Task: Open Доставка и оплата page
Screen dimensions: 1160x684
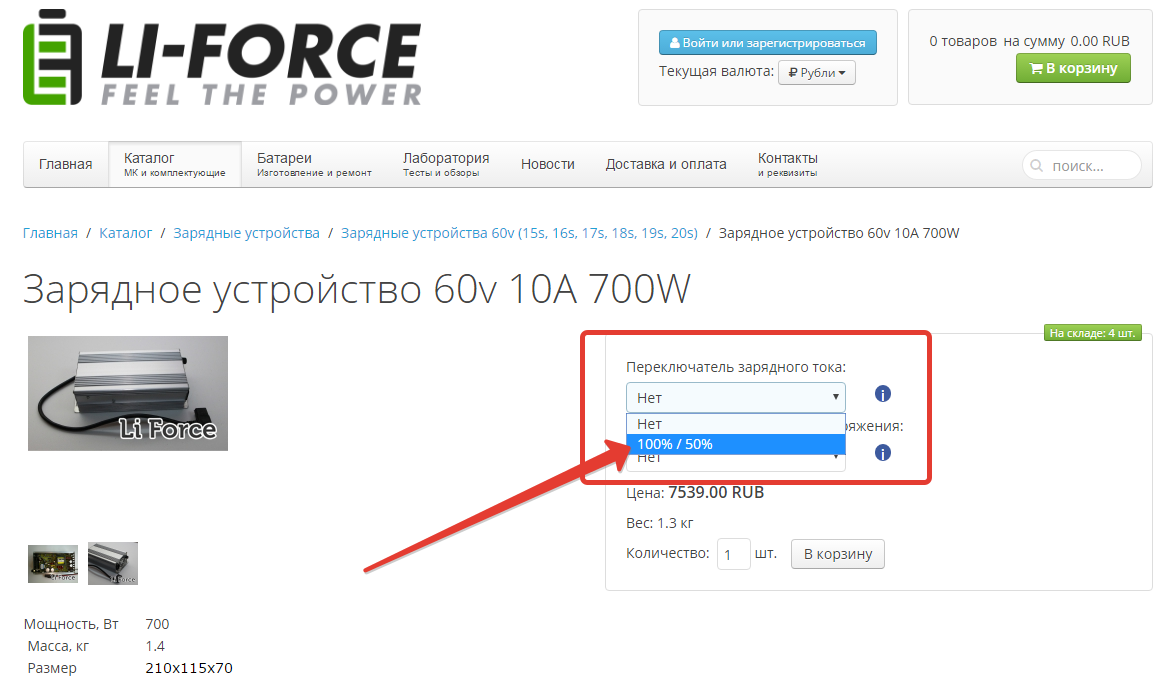Action: click(x=665, y=164)
